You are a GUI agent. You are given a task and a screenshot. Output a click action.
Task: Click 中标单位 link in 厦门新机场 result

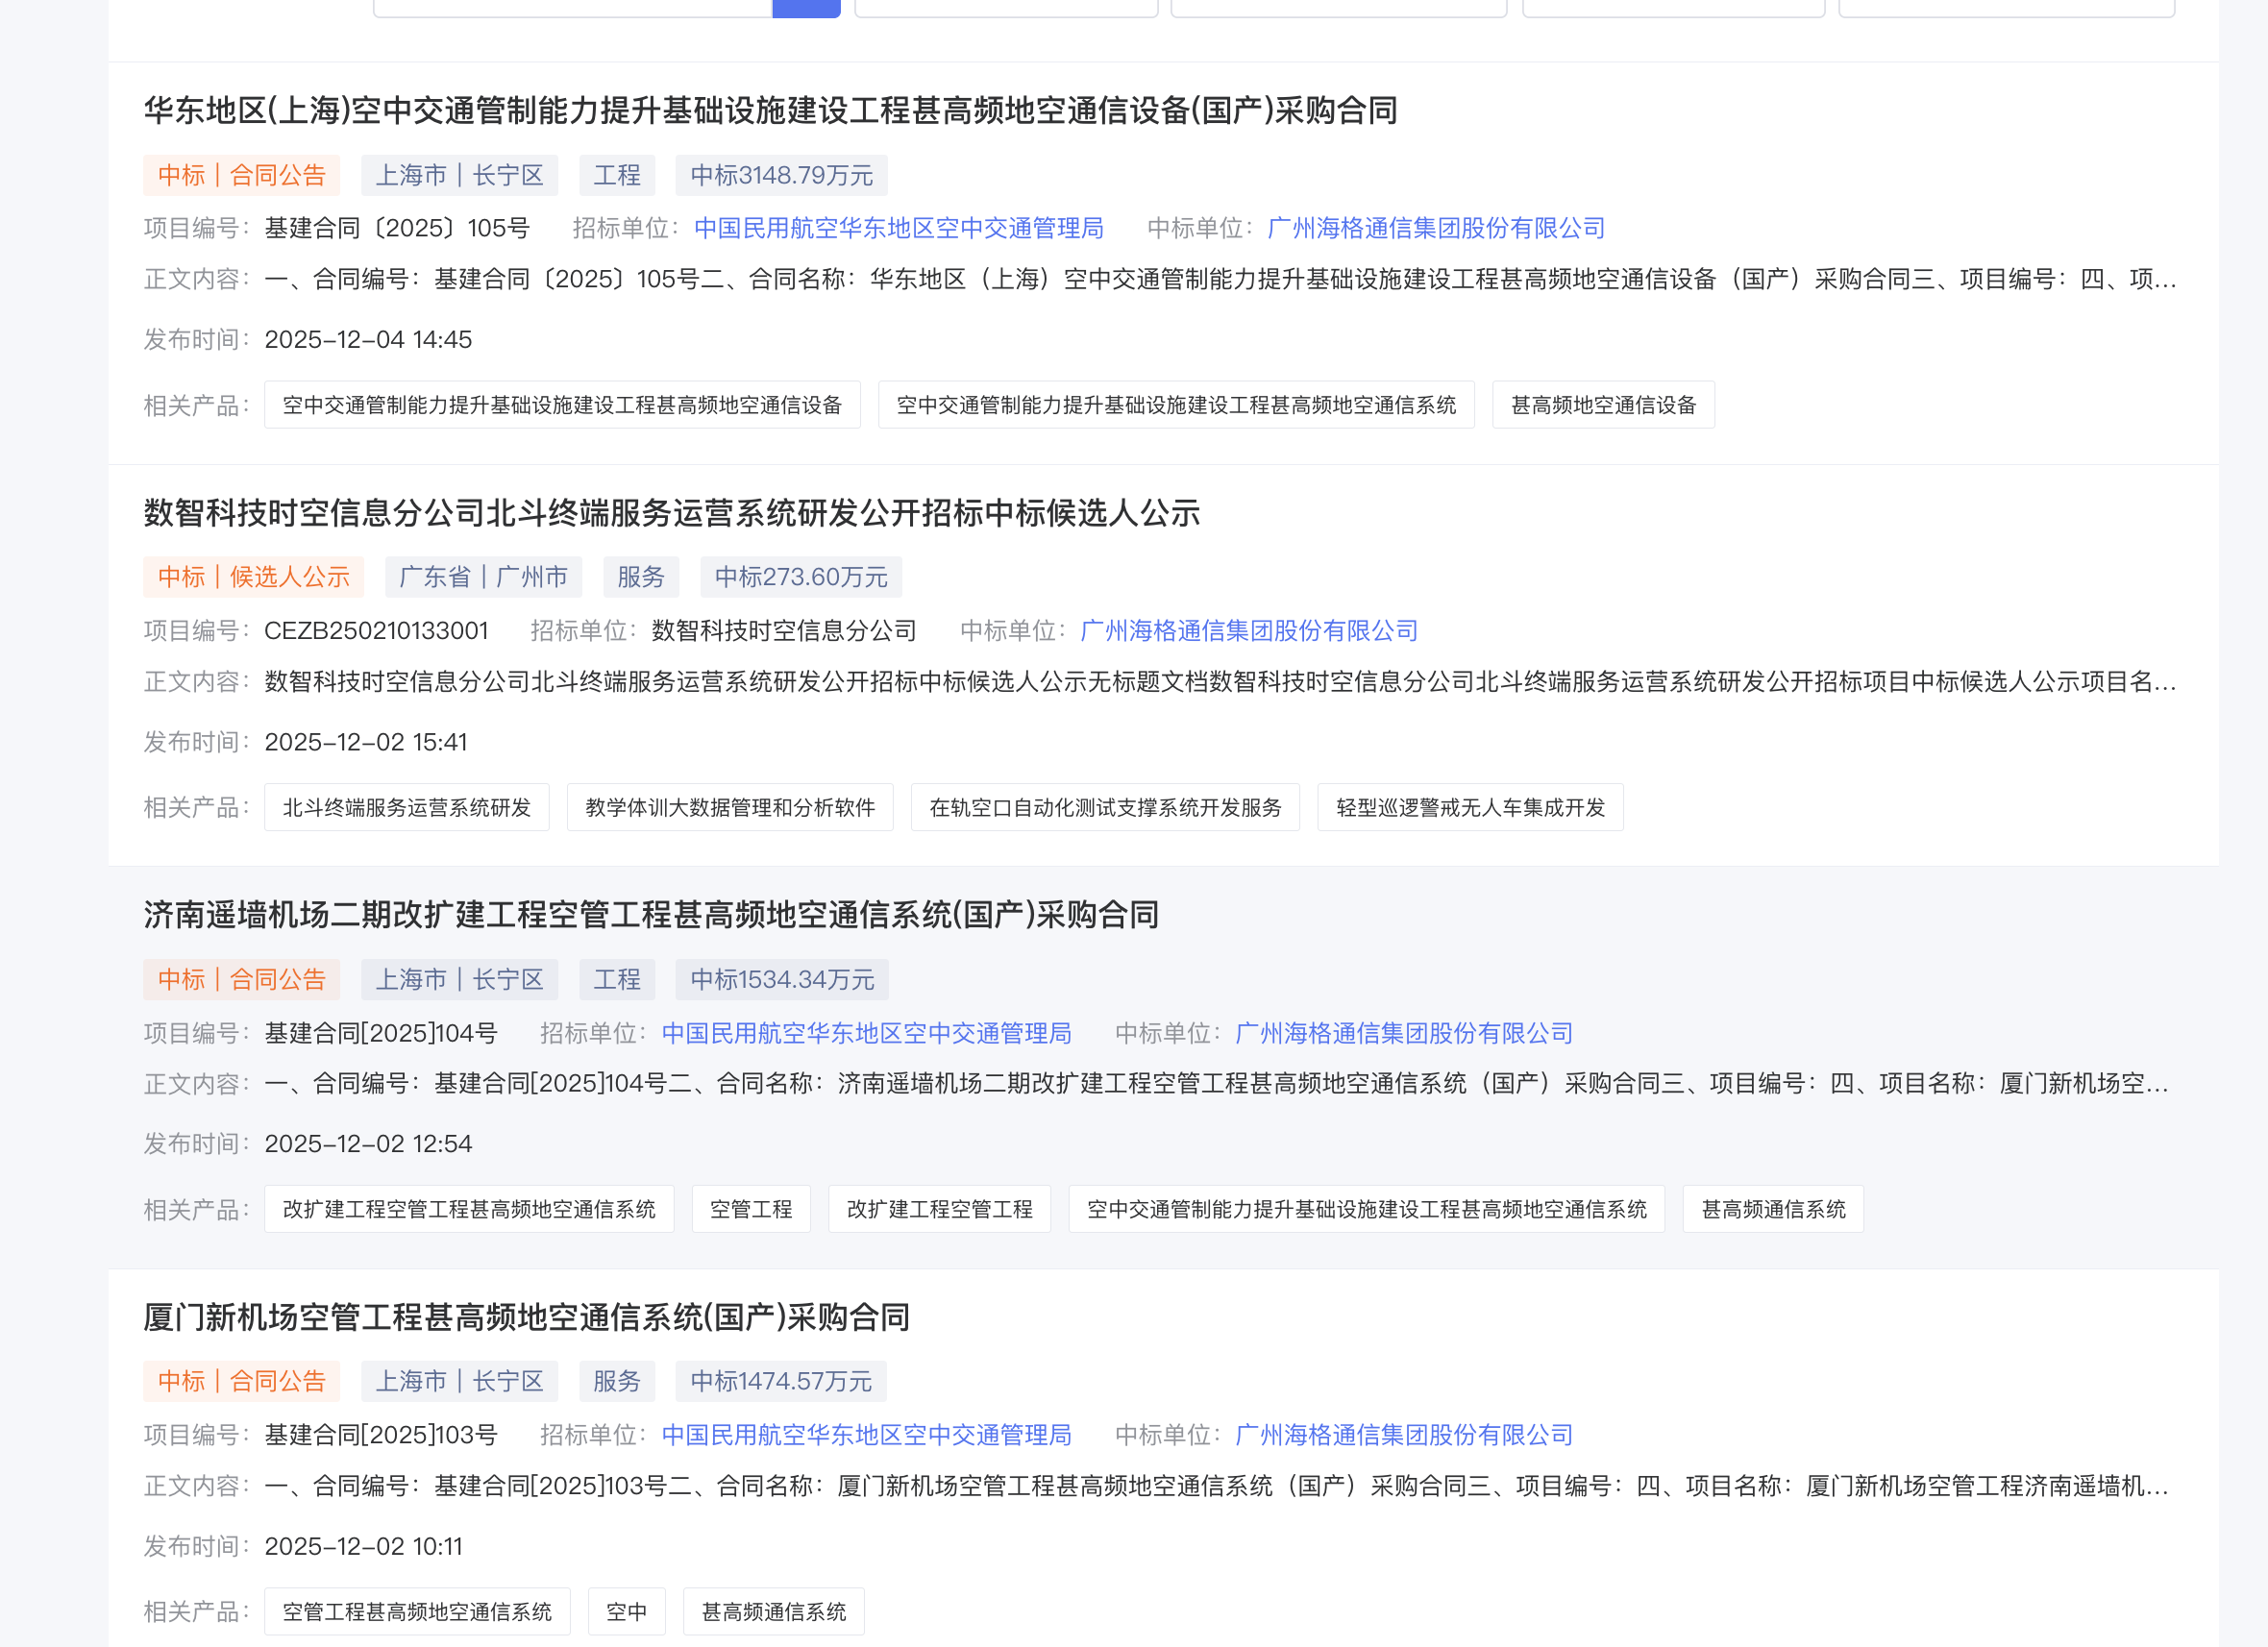tap(1403, 1434)
